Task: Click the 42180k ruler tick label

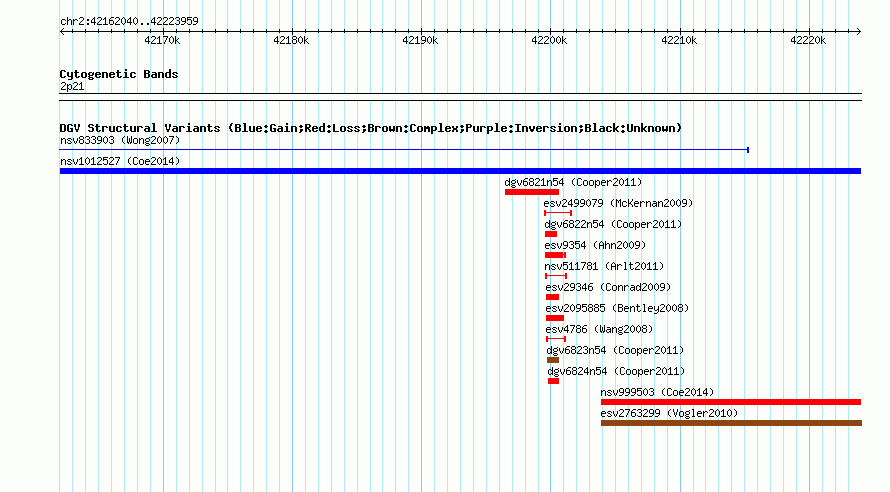Action: [291, 40]
